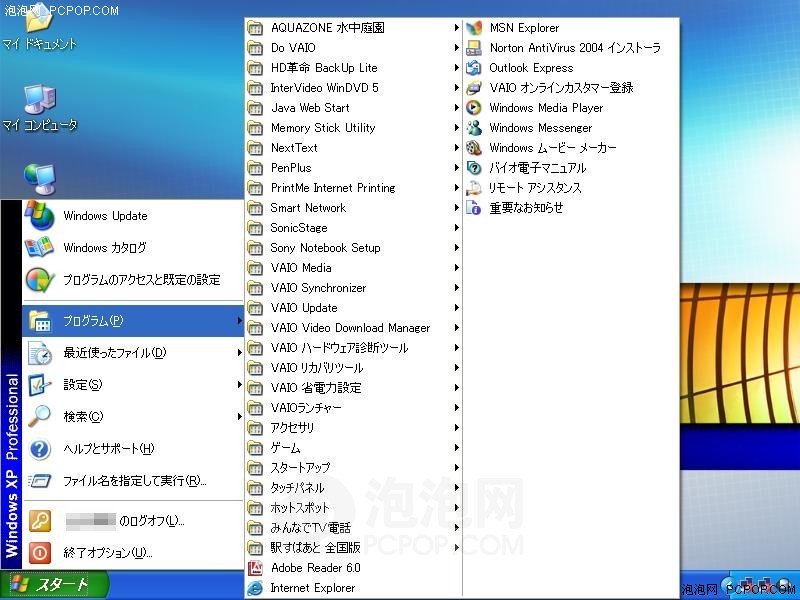Viewport: 800px width, 600px height.
Task: Open Smart Network folder
Action: pyautogui.click(x=354, y=208)
